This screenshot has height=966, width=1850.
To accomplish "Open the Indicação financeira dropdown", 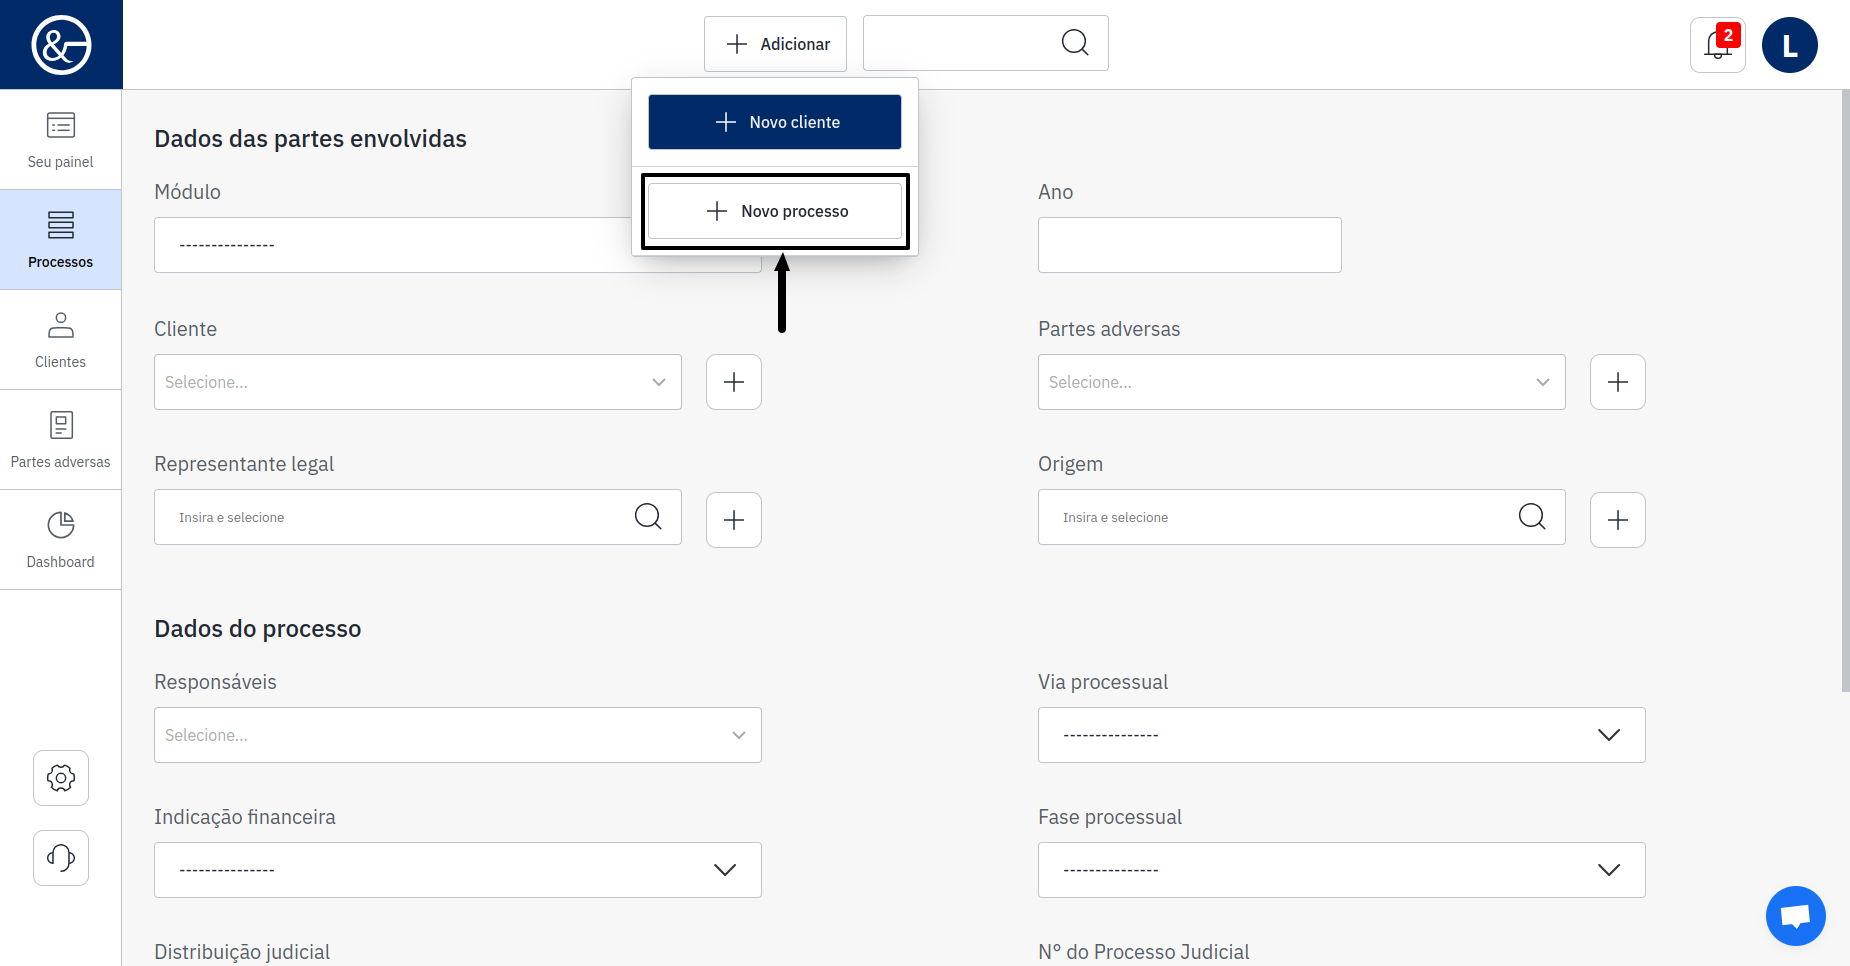I will coord(457,870).
